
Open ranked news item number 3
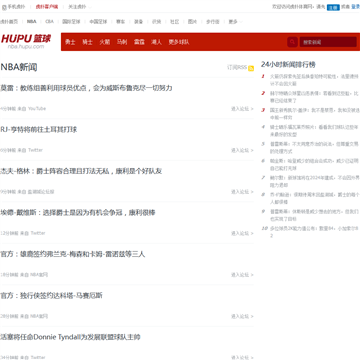[x=314, y=114]
